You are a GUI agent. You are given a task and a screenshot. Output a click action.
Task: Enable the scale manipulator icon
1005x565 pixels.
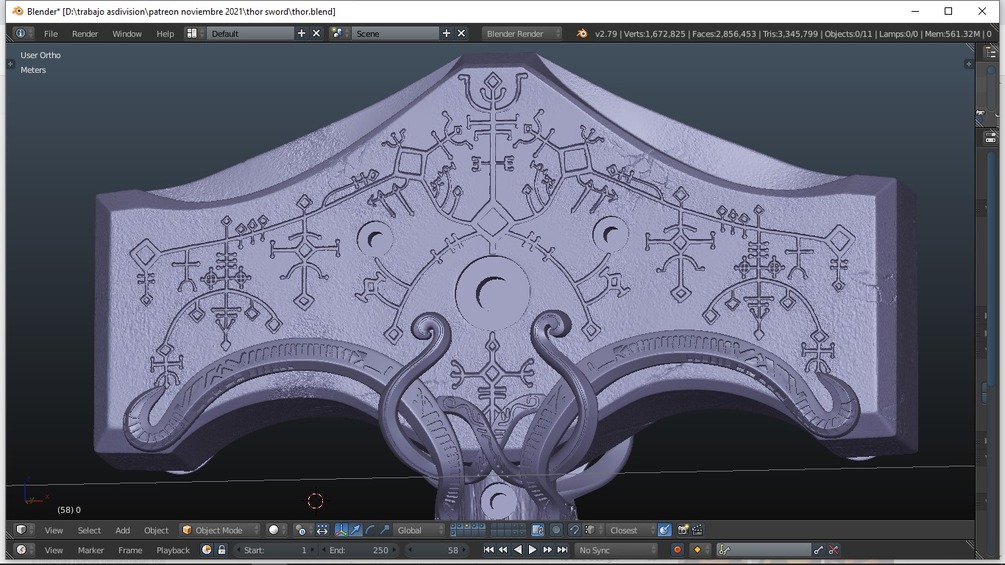click(x=385, y=530)
